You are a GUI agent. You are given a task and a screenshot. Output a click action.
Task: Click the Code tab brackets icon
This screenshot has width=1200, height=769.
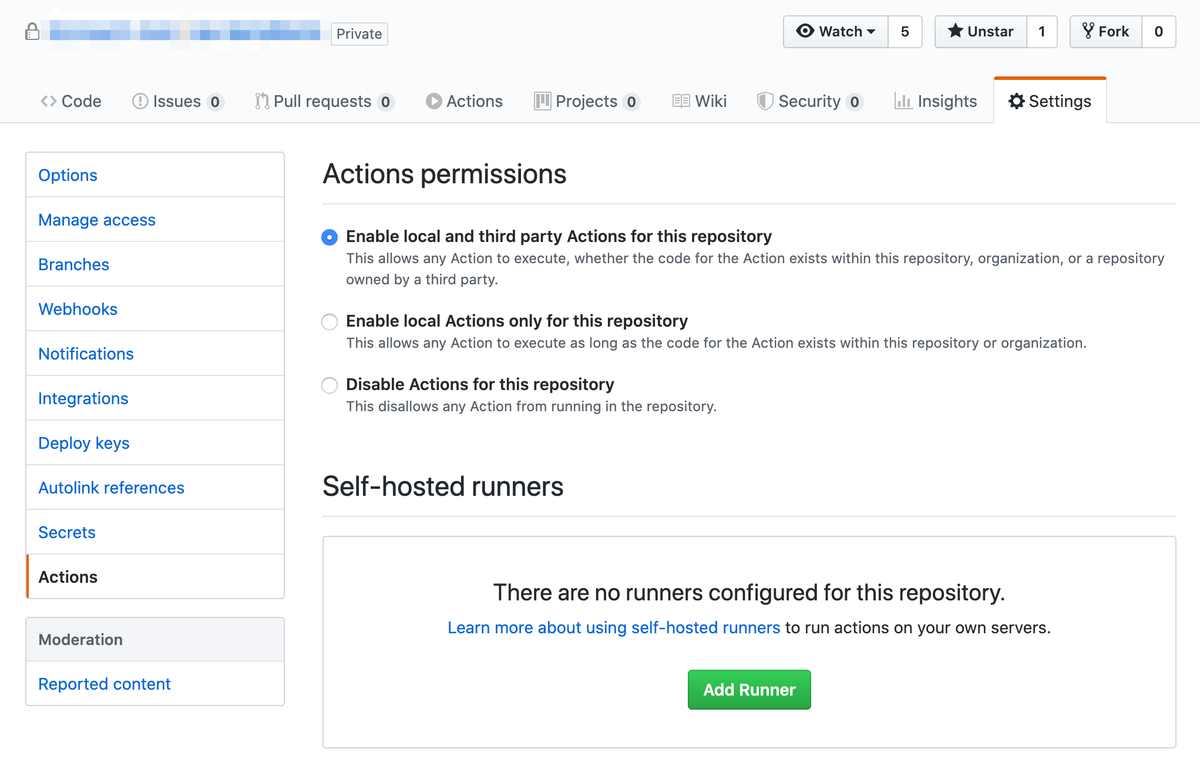coord(48,101)
